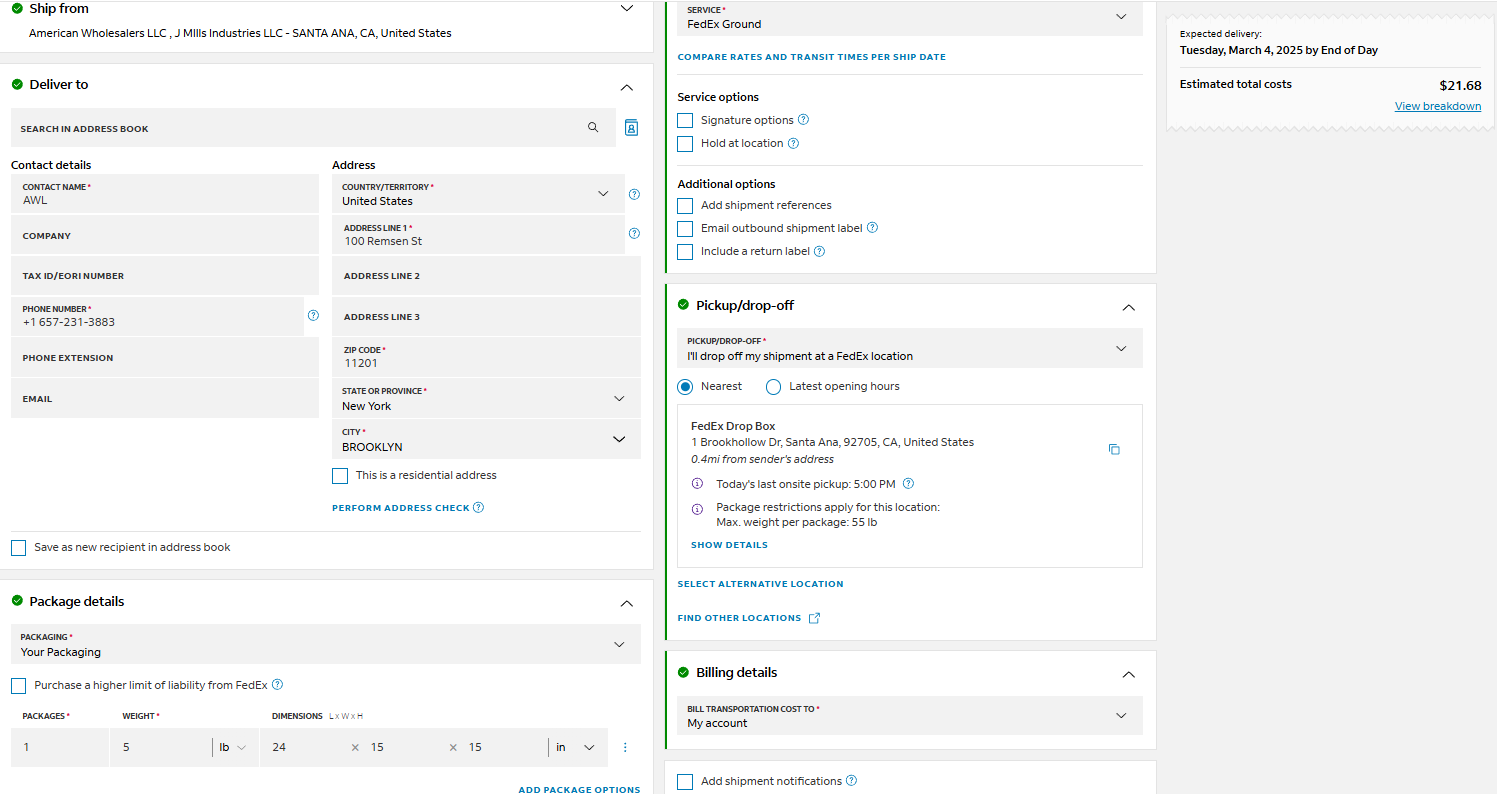
Task: Check Include a return label
Action: [685, 252]
